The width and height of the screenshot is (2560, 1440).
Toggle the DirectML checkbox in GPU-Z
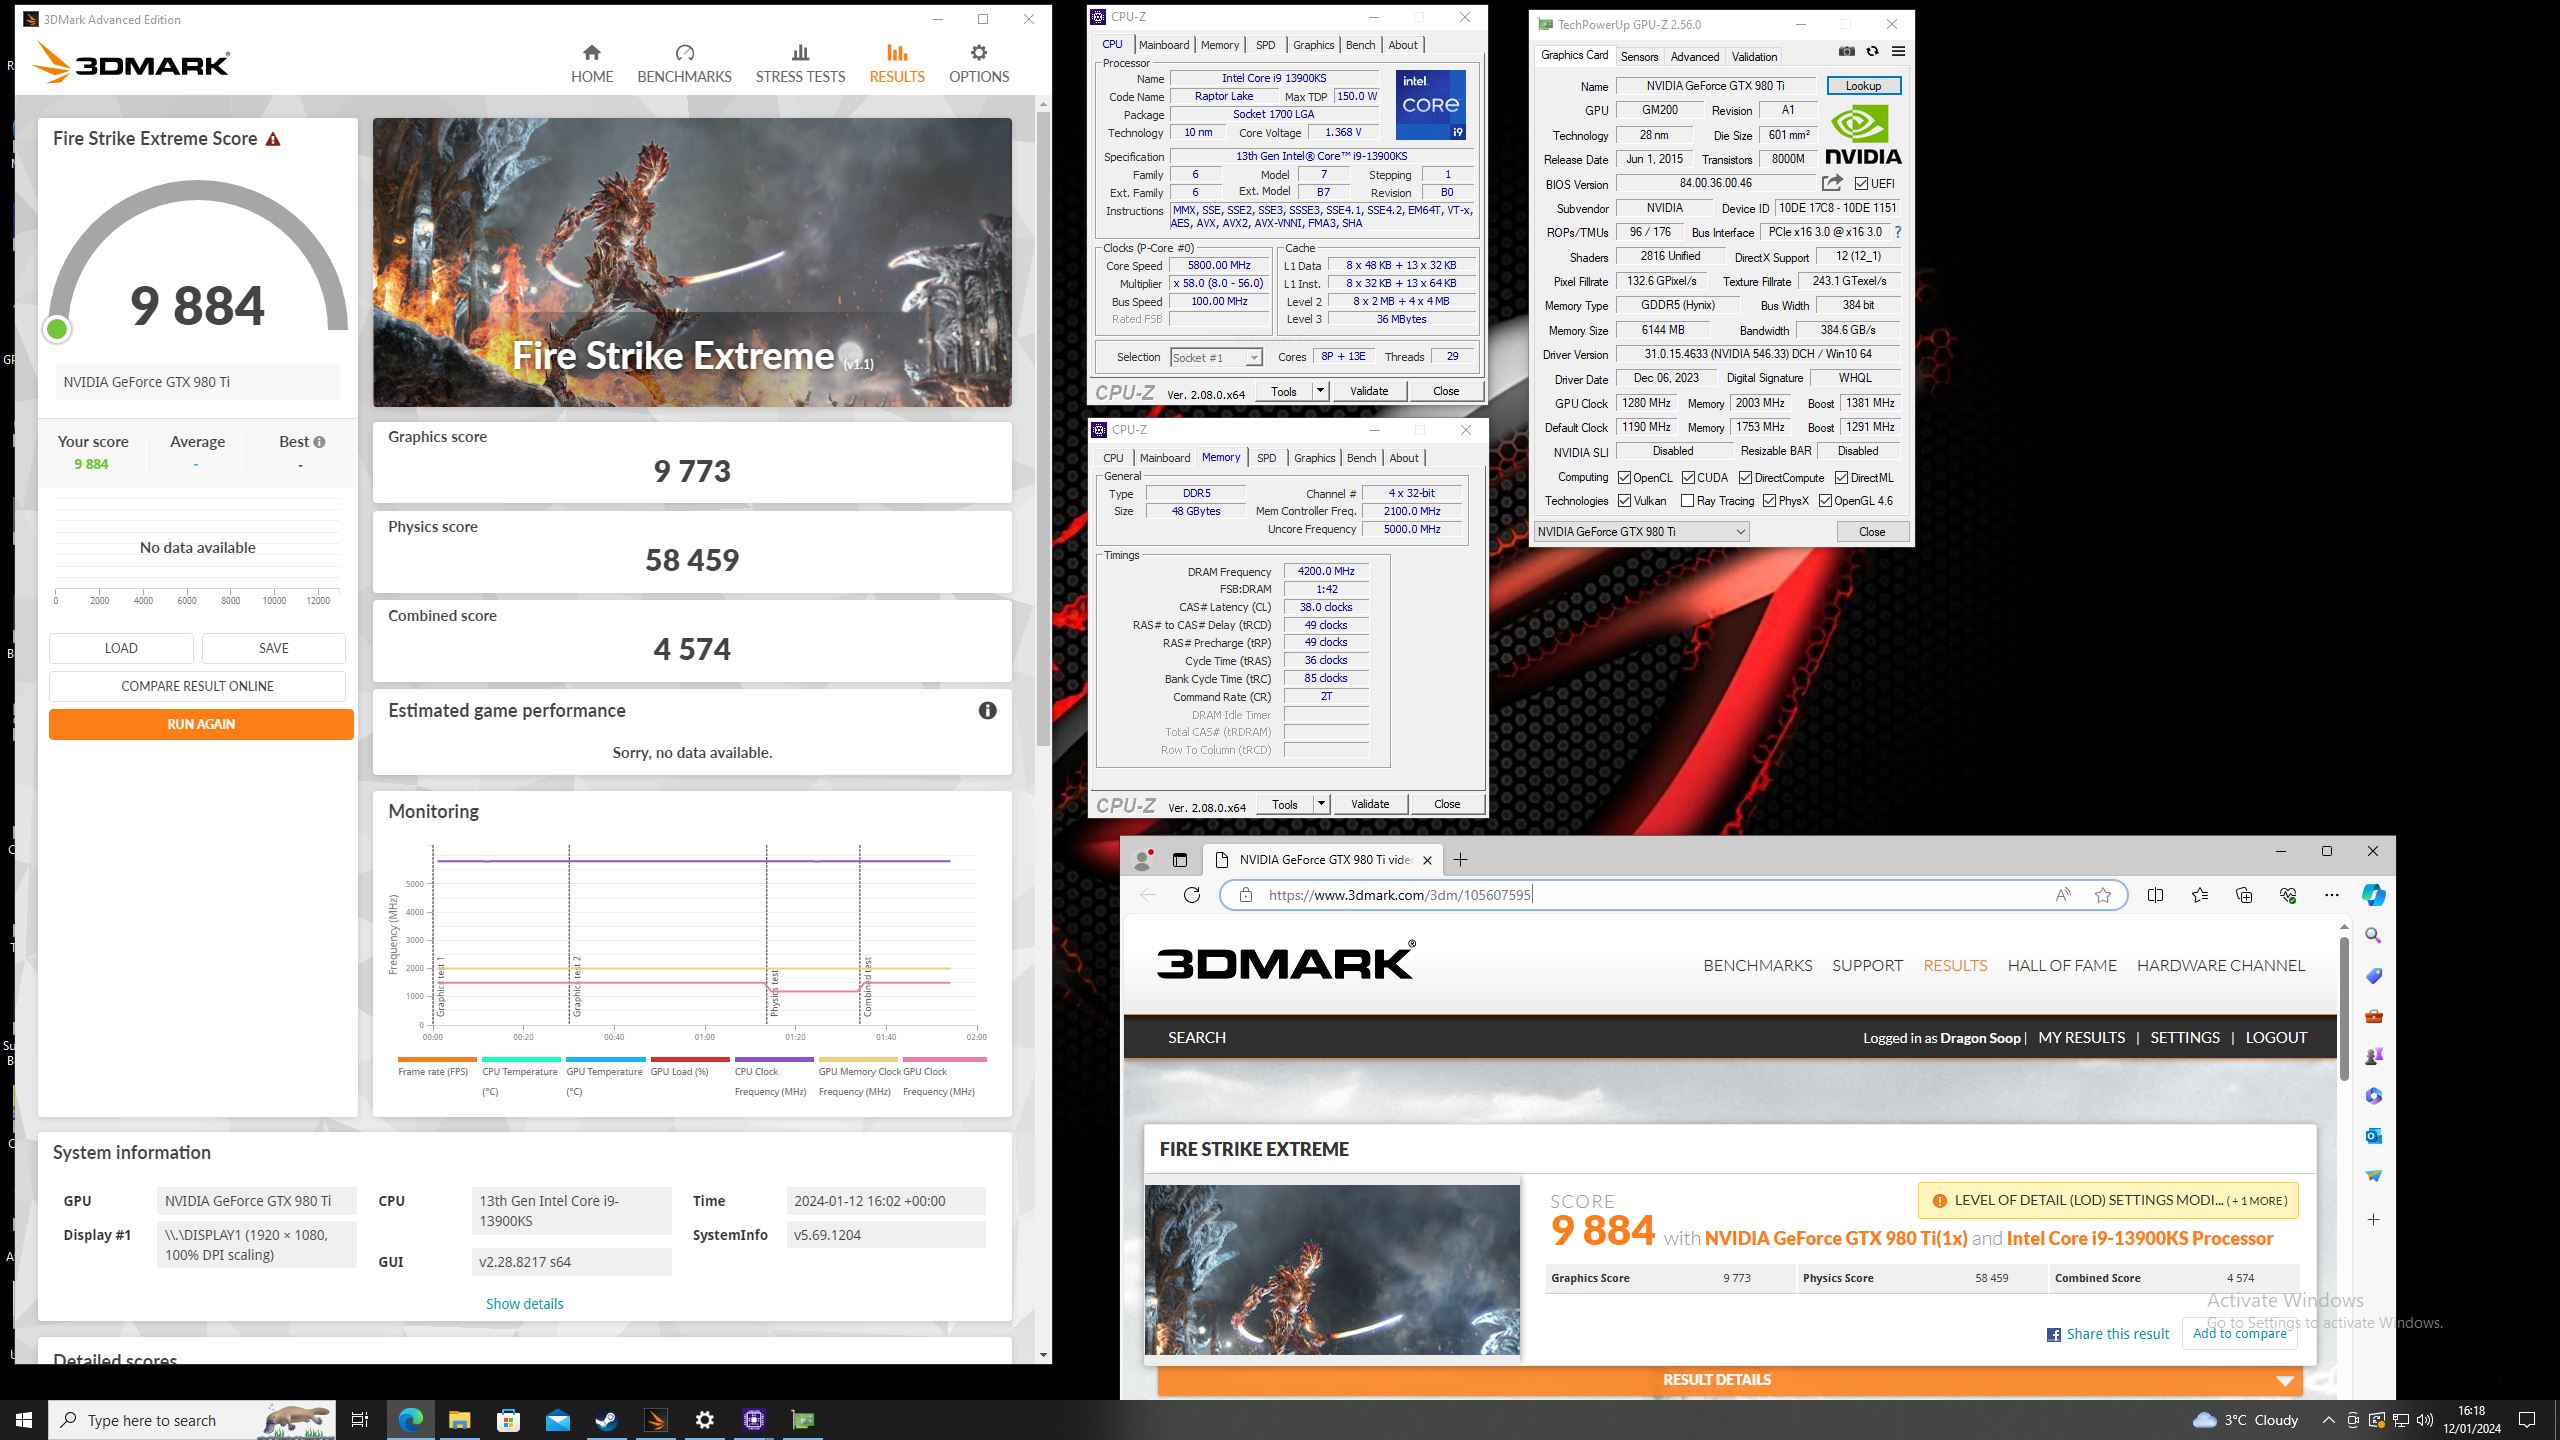1842,478
